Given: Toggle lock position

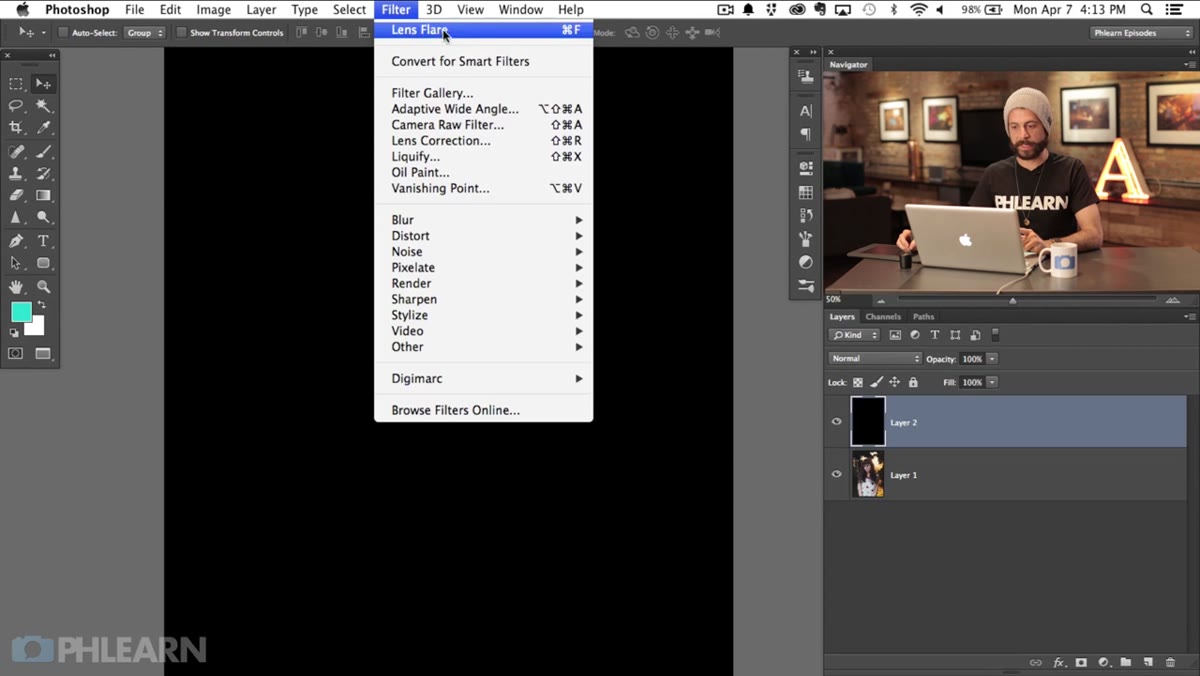Looking at the screenshot, I should (x=895, y=382).
